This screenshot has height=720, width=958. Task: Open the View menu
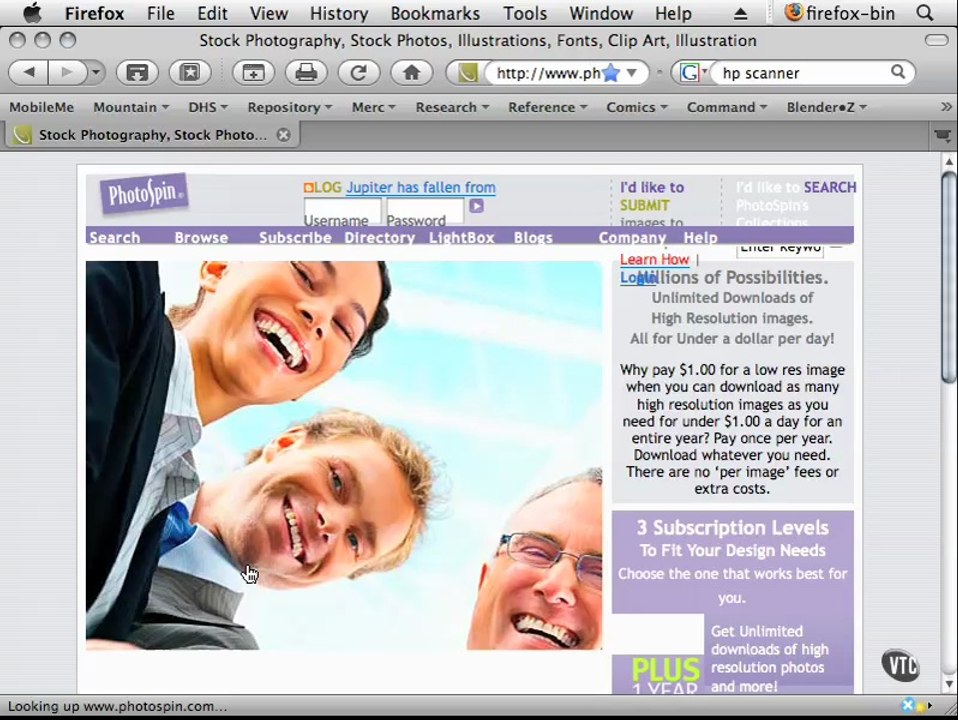pos(269,13)
